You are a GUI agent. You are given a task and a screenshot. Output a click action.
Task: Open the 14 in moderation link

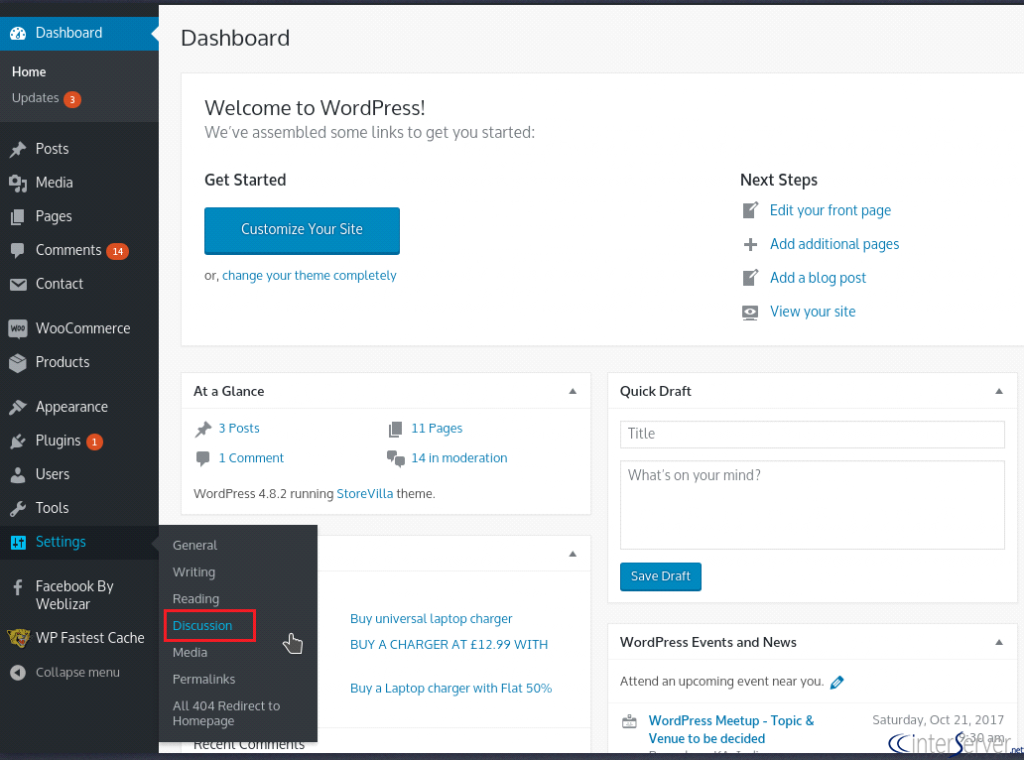point(459,458)
